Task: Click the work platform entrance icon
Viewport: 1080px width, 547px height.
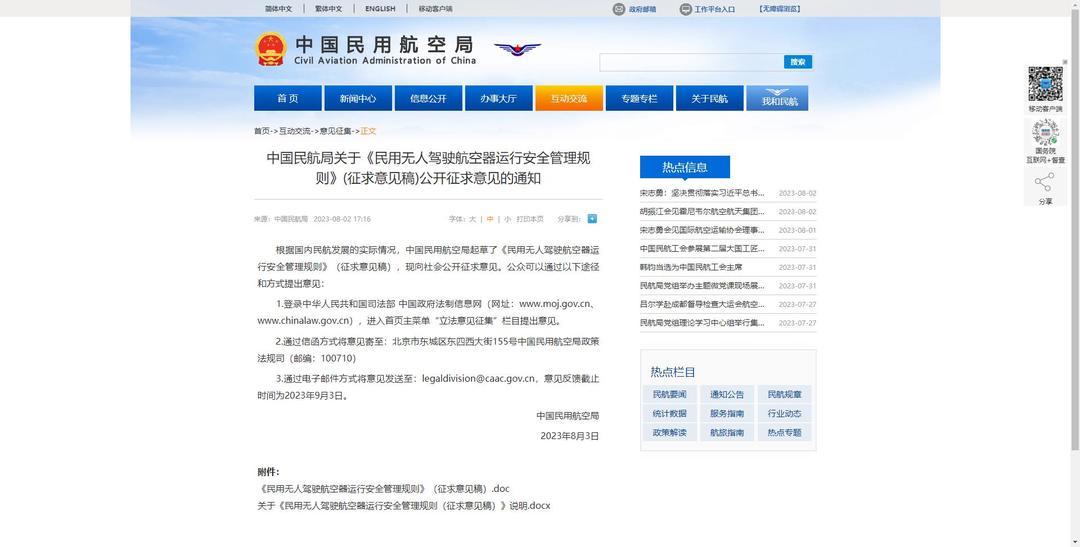Action: tap(685, 9)
